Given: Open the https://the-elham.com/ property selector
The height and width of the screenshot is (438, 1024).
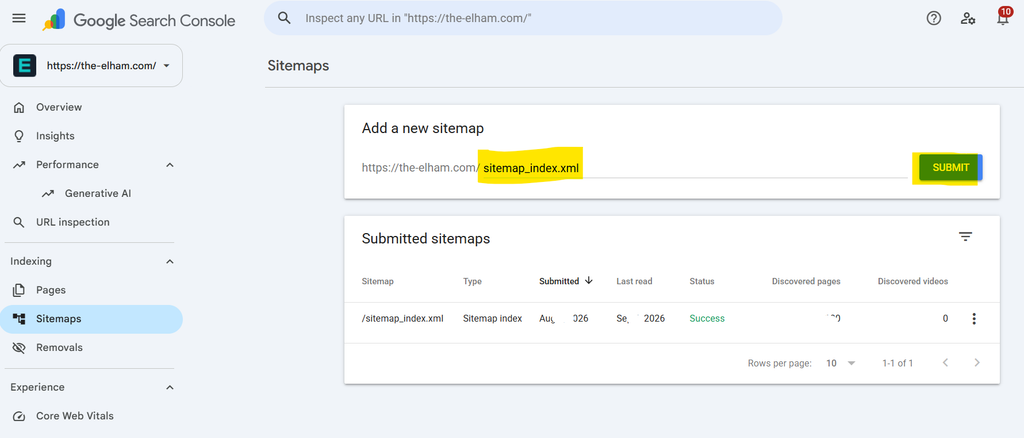Looking at the screenshot, I should 91,66.
